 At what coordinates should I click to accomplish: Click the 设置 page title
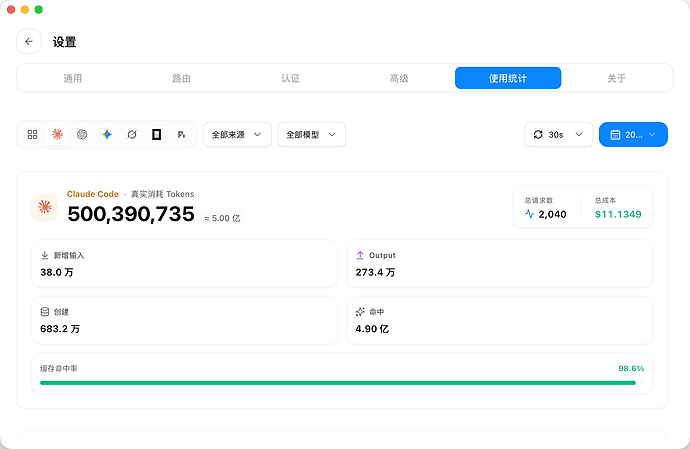tap(65, 42)
